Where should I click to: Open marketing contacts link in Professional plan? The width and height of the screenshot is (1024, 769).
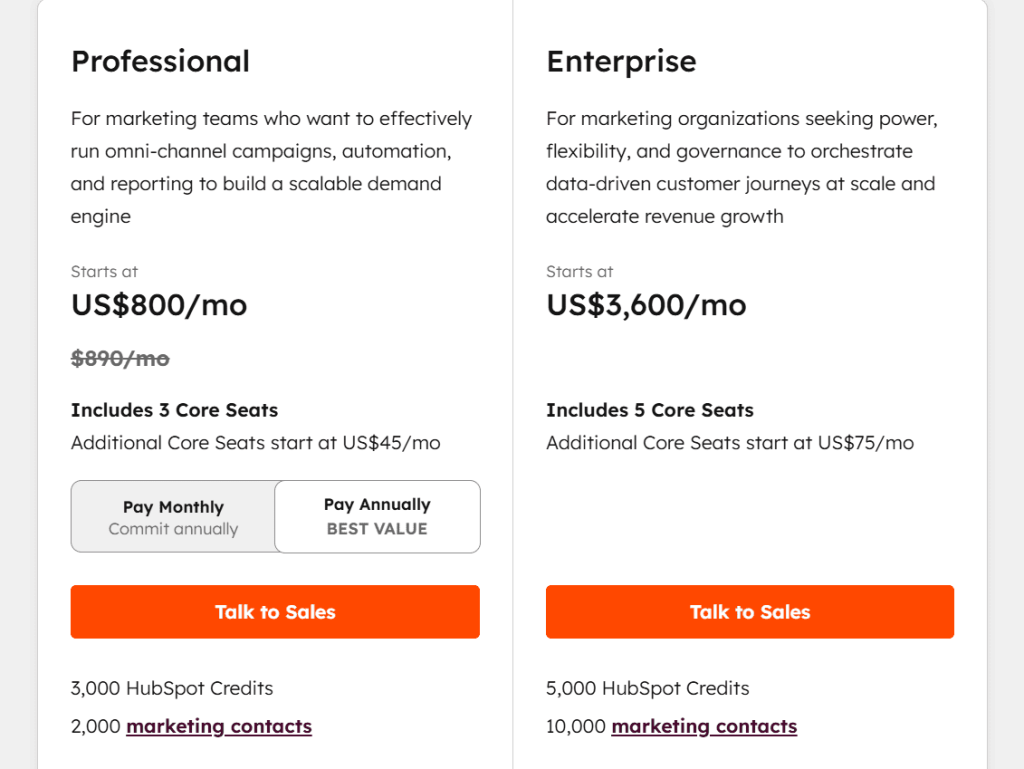pos(219,727)
